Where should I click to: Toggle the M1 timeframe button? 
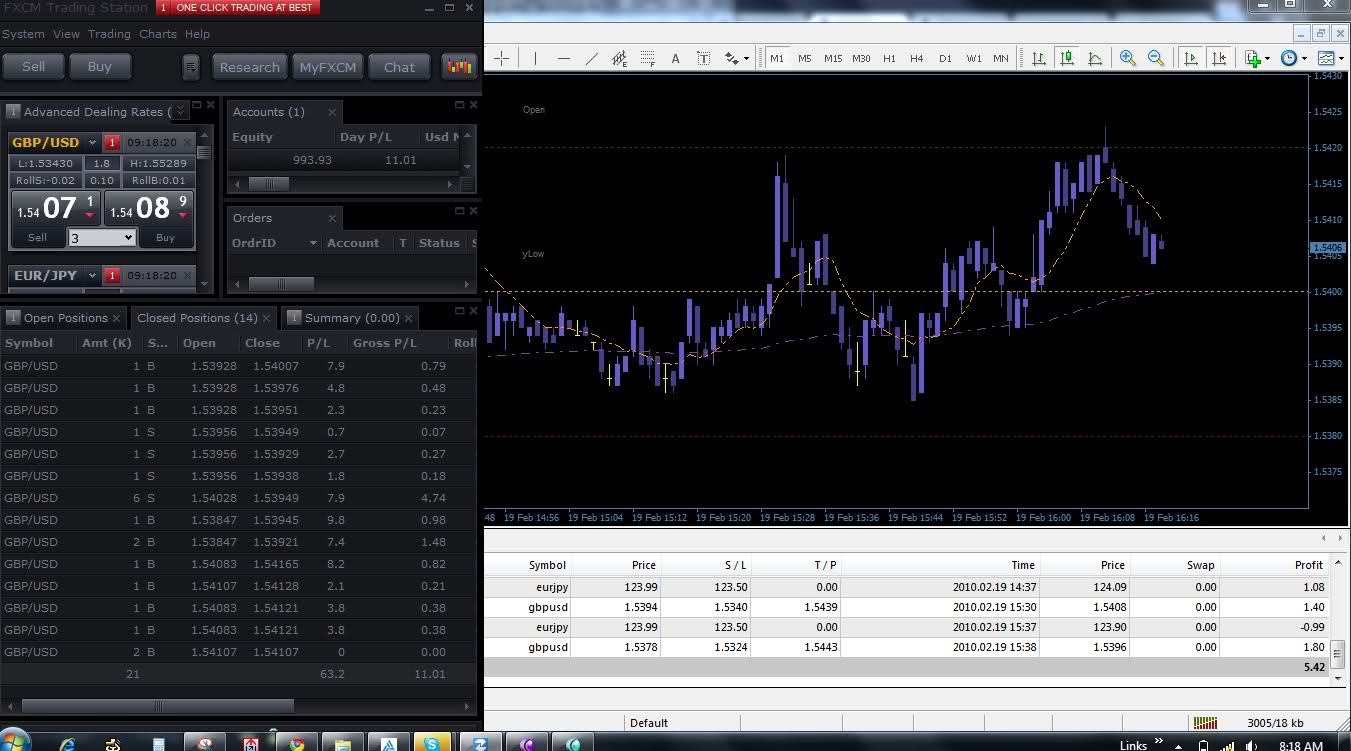[777, 59]
